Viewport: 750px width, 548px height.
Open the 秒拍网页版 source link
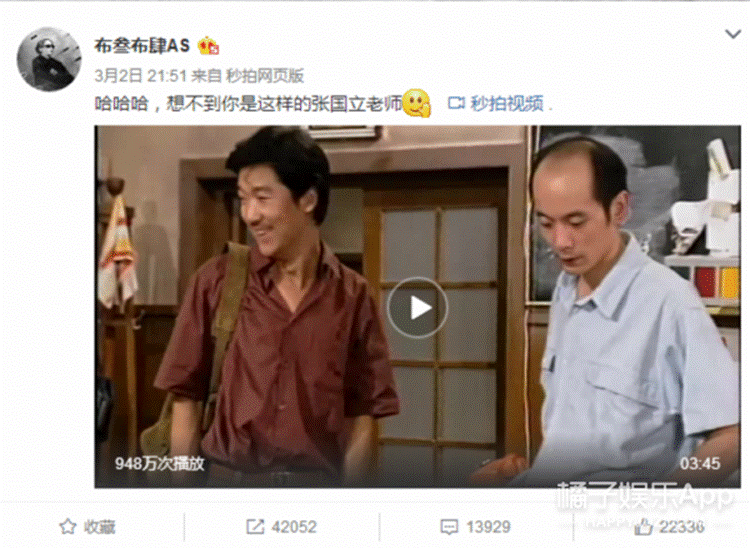[x=265, y=76]
